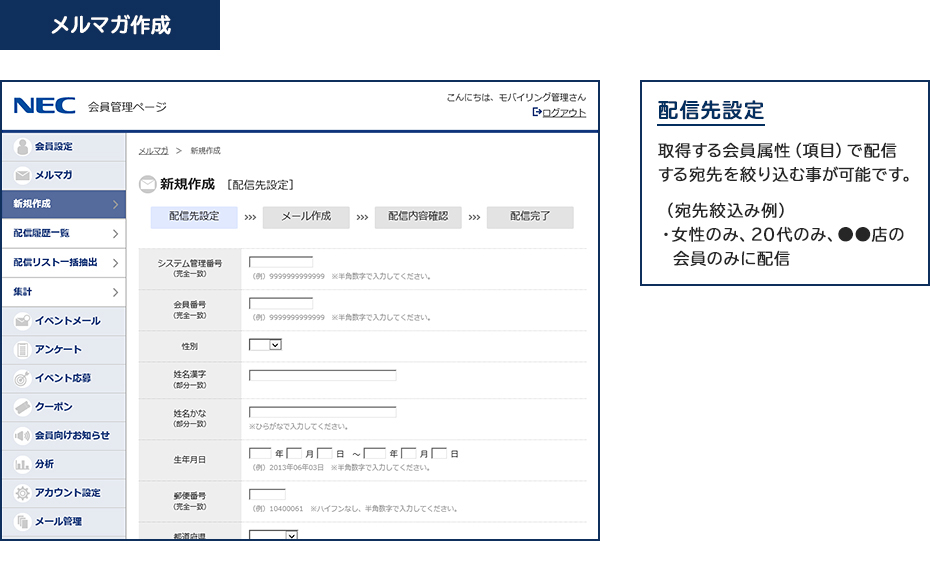Screen dimensions: 930x571
Task: Select the 配信完了 step tab
Action: 530,217
